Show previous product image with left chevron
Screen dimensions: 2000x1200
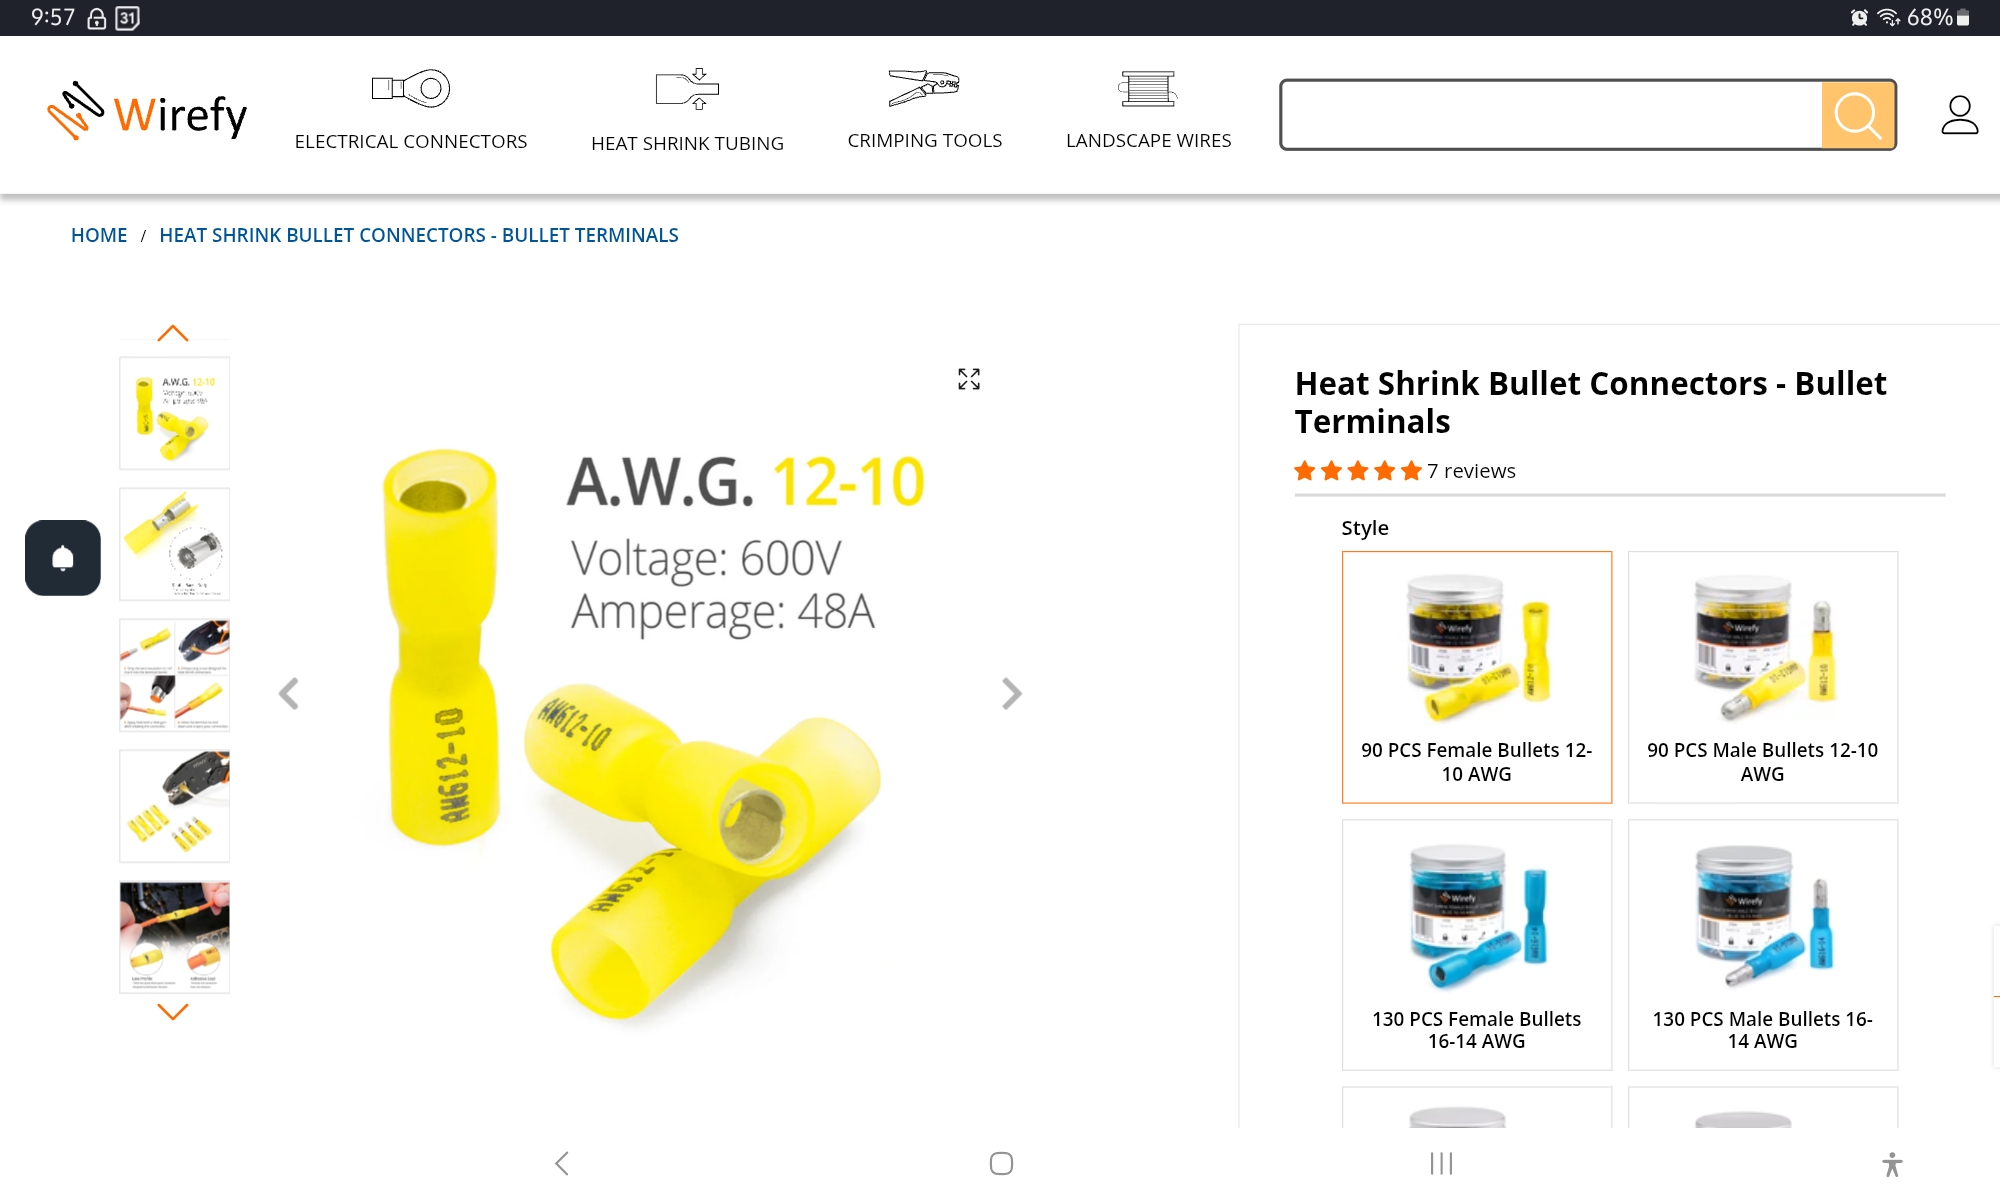289,693
